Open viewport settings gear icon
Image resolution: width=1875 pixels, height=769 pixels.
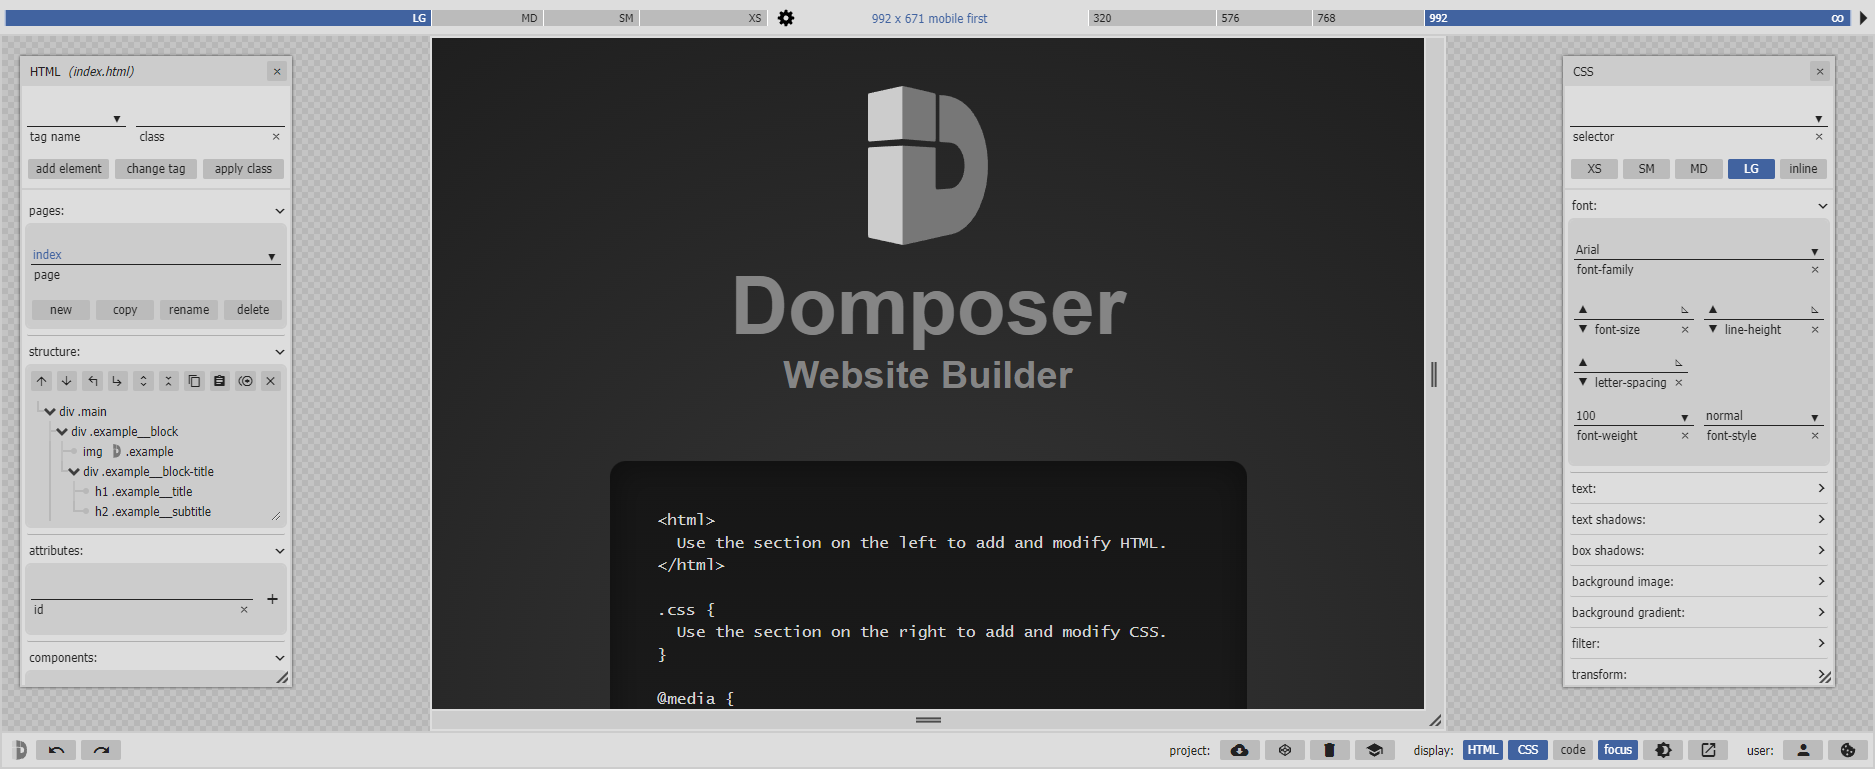[x=786, y=18]
